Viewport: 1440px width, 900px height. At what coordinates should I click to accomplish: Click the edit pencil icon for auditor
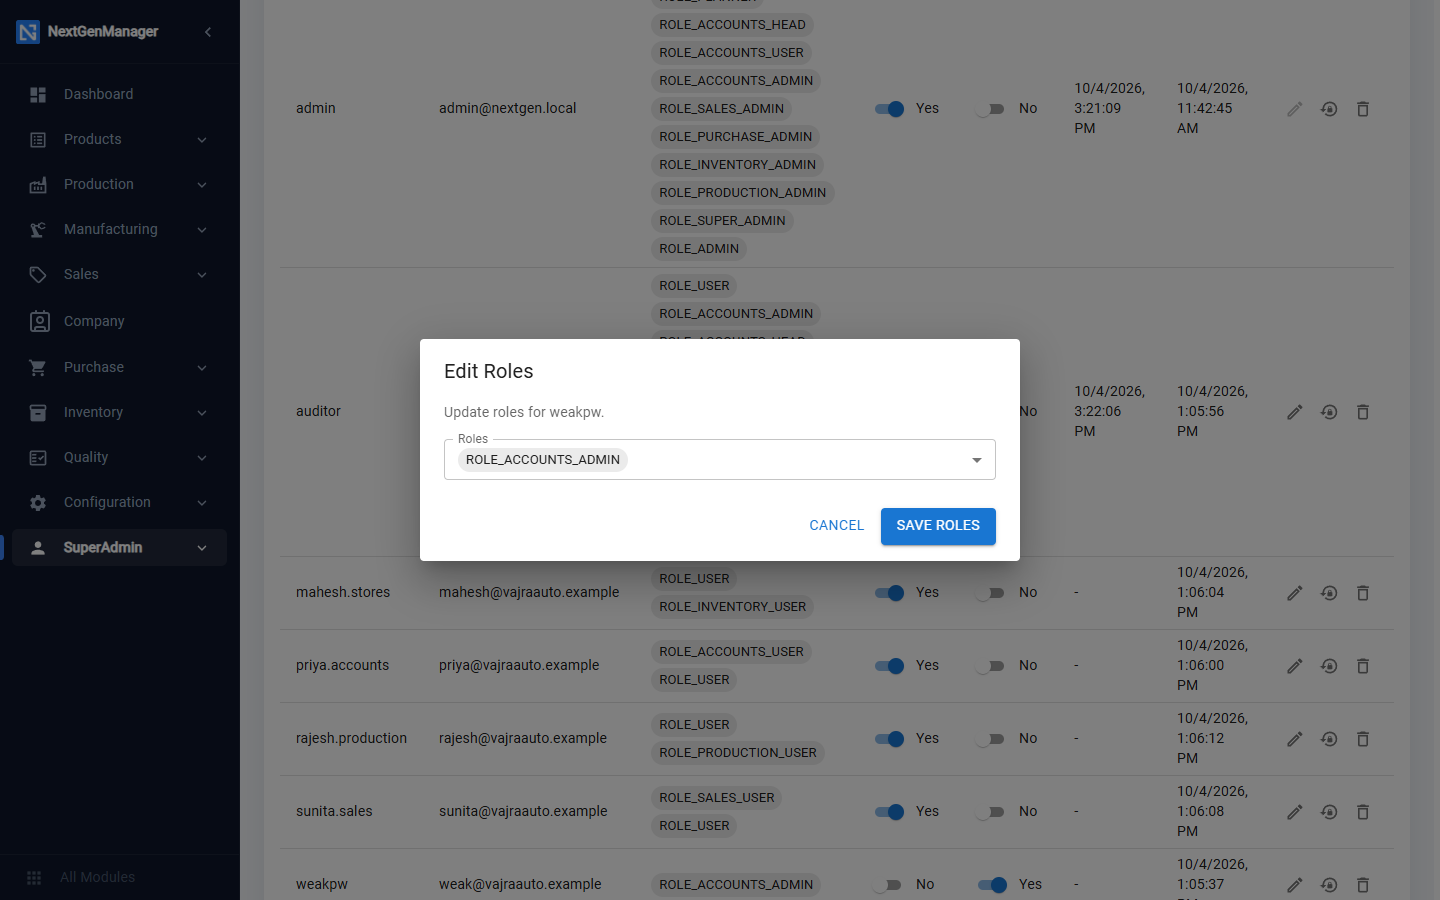[x=1295, y=412]
